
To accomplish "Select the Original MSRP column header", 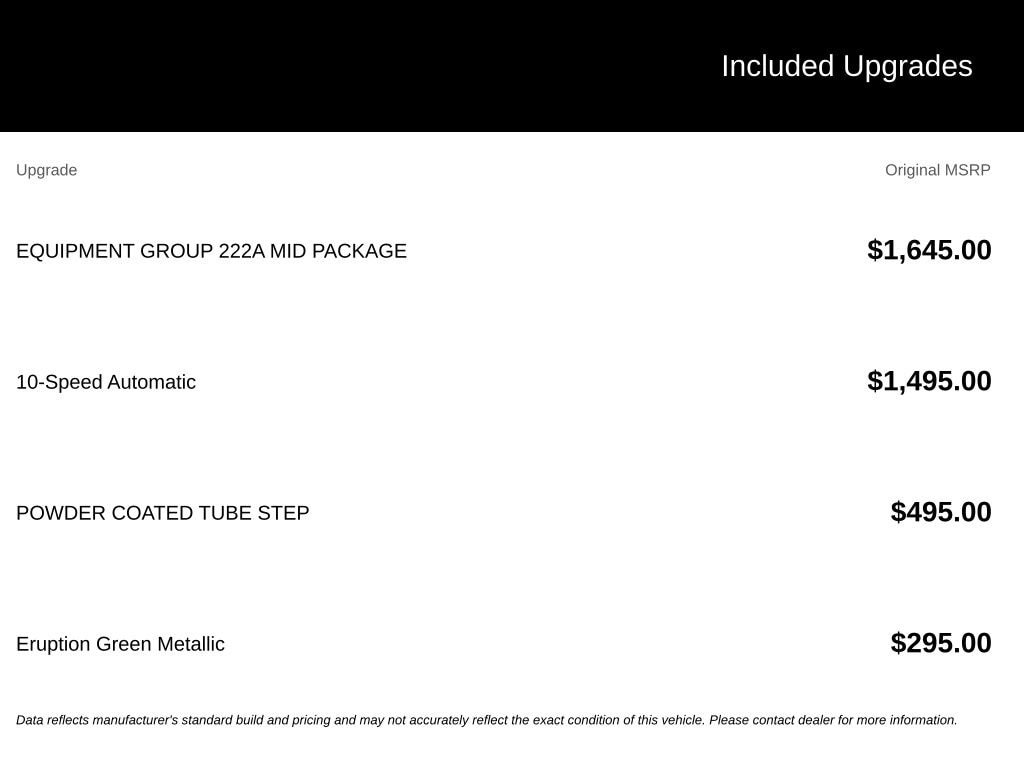I will coord(937,170).
